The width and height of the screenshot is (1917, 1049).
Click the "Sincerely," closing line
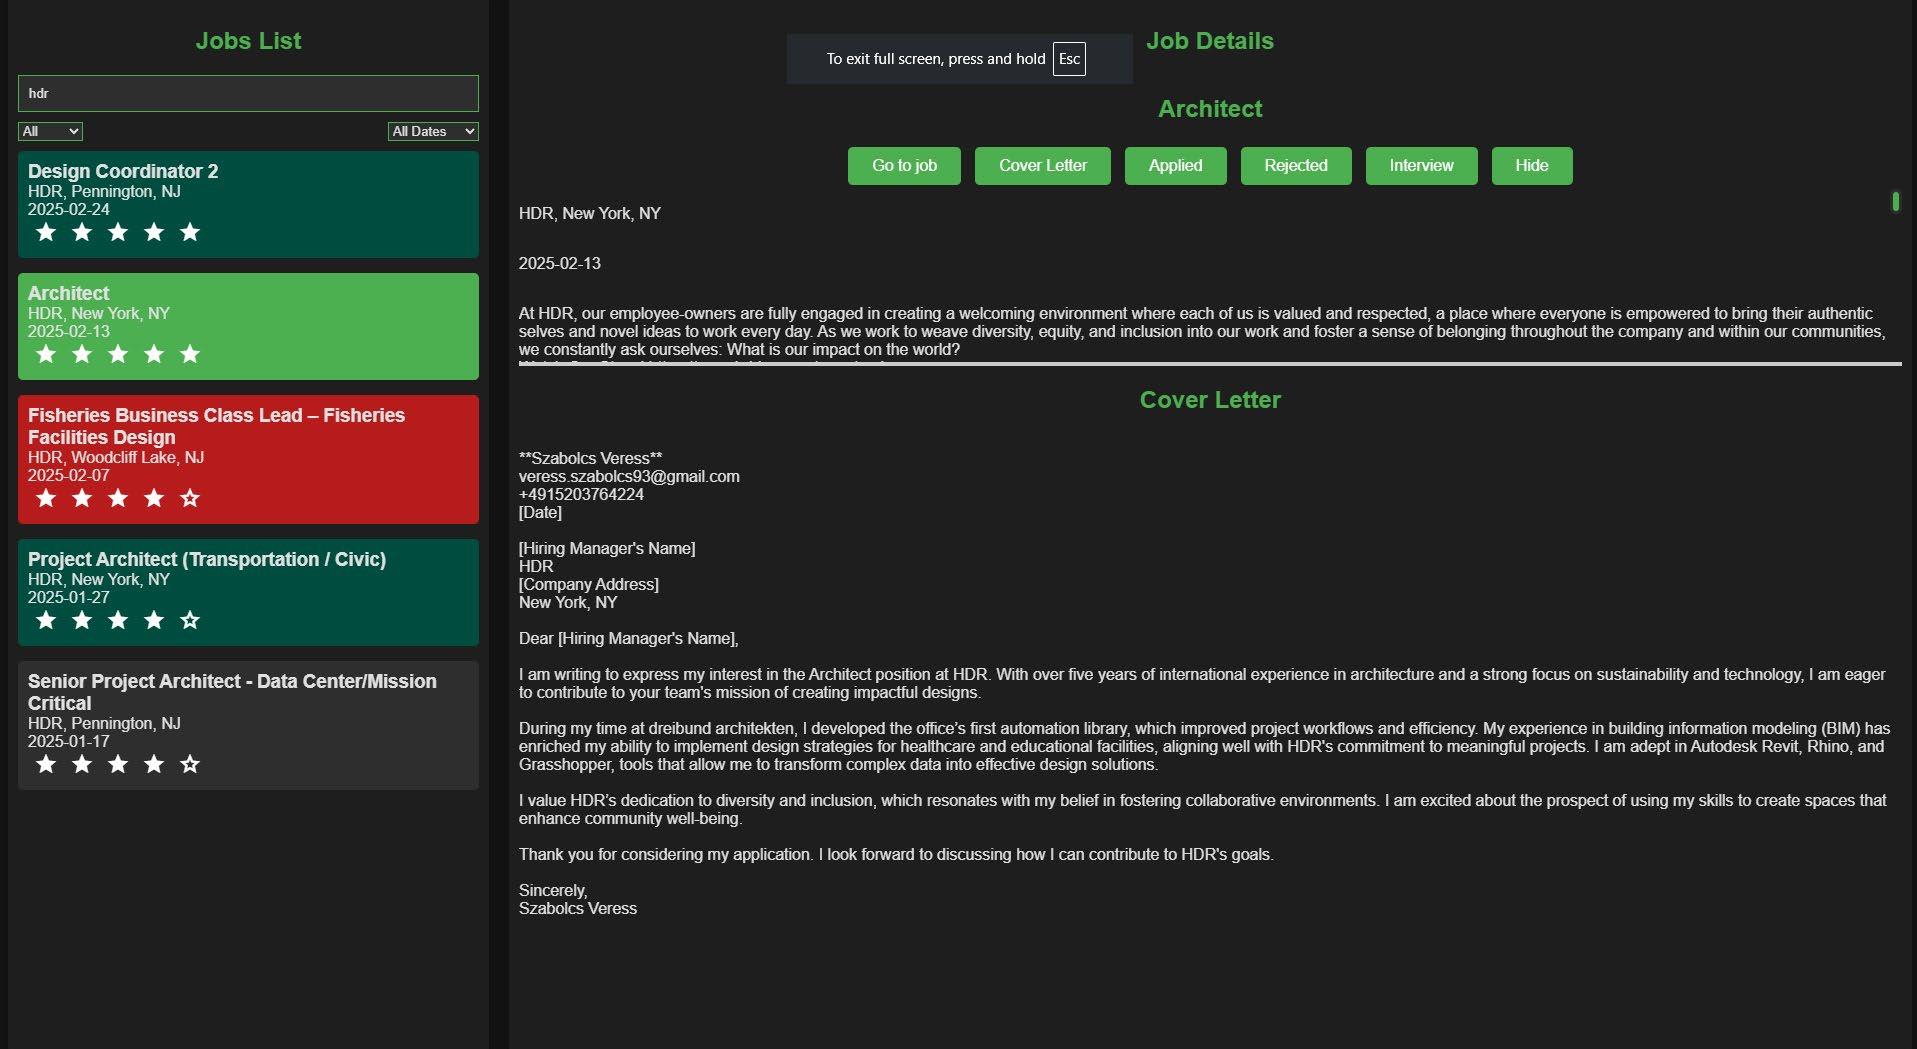point(553,890)
